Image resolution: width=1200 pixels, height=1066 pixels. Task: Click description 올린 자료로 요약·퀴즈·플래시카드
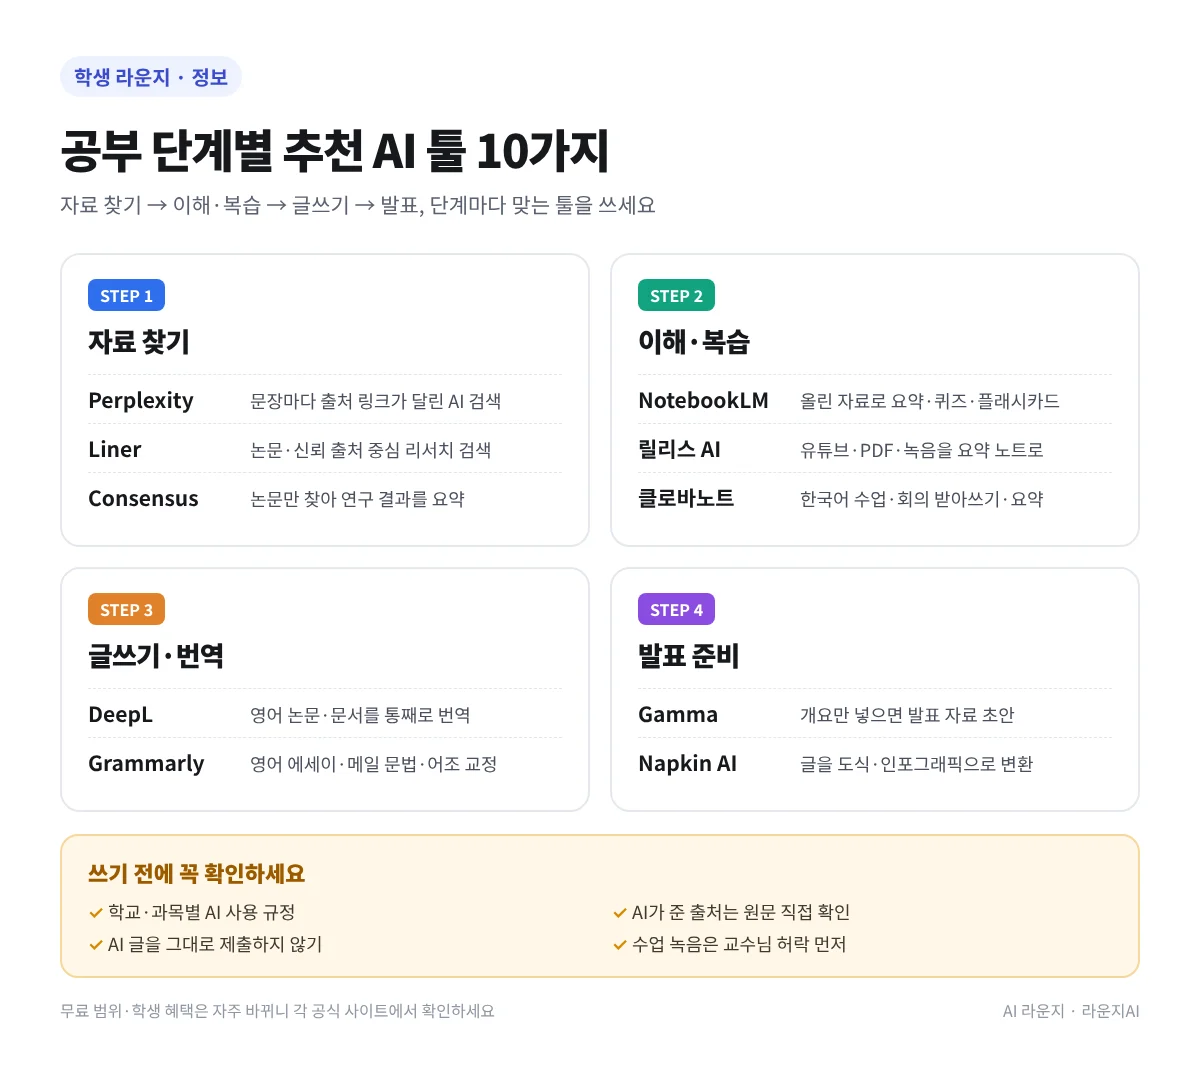pos(930,401)
